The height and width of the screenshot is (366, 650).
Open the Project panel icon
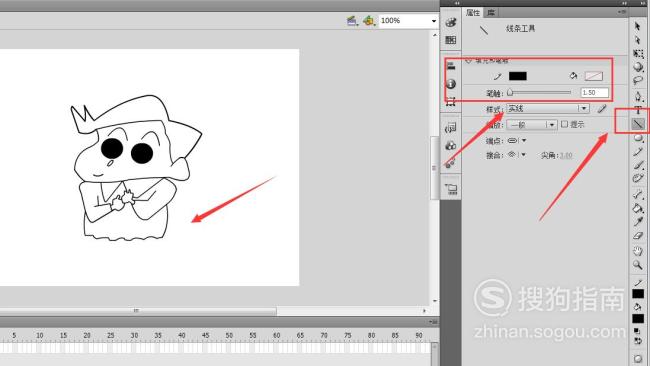pos(451,189)
